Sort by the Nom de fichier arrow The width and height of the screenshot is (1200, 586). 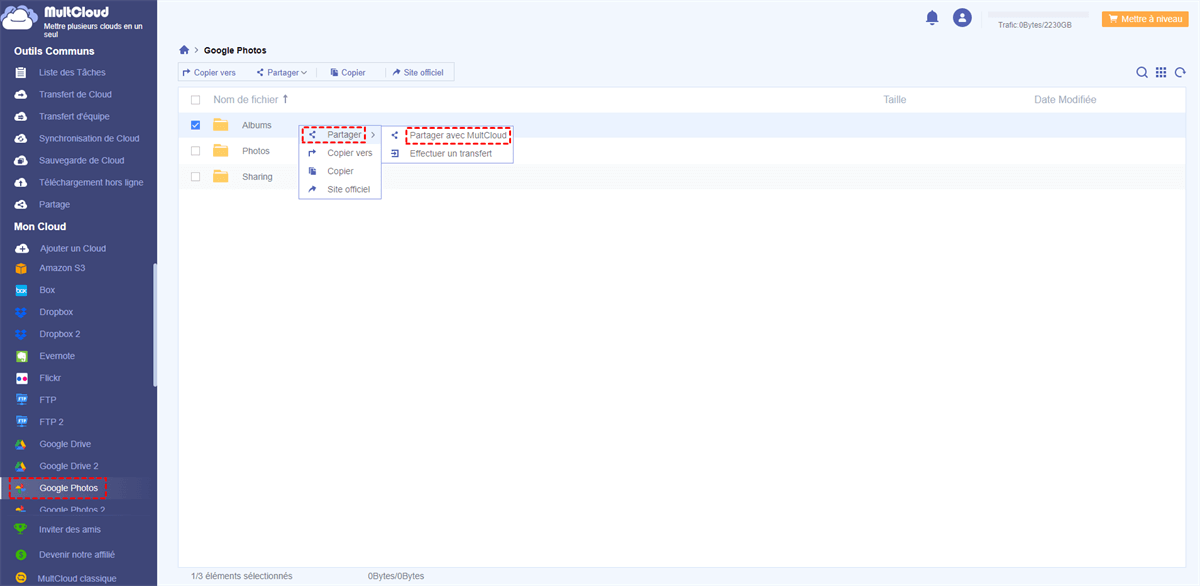pos(286,99)
